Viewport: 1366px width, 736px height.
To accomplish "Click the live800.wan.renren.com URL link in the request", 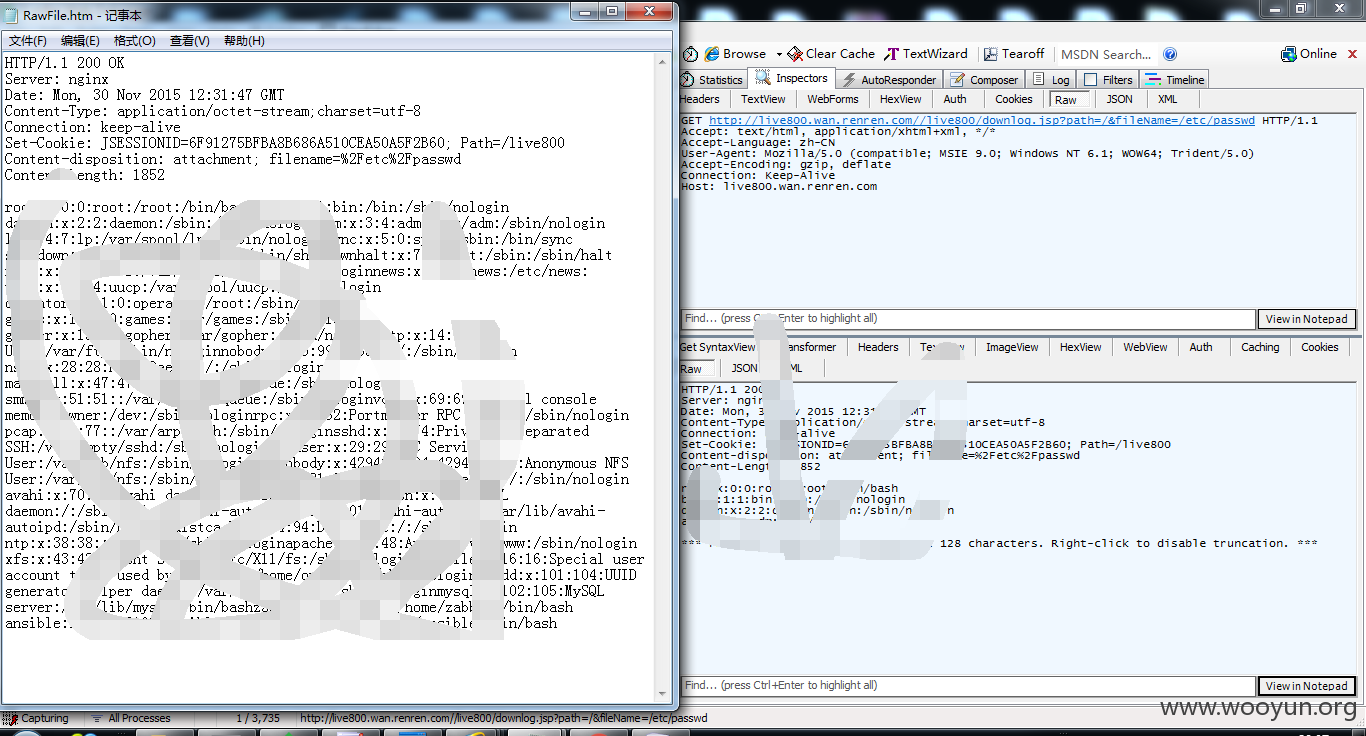I will pyautogui.click(x=982, y=121).
